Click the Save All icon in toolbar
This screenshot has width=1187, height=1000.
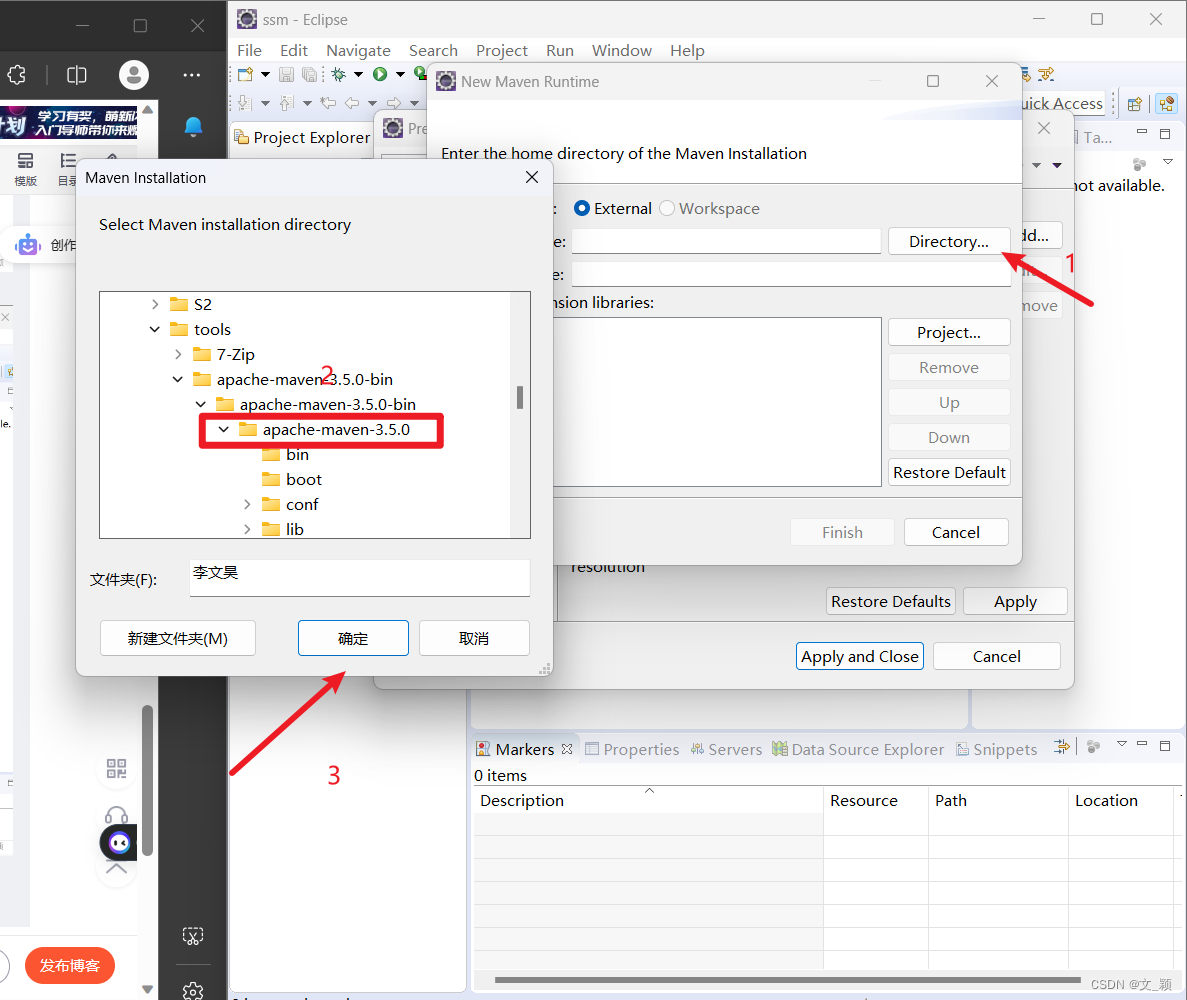click(310, 75)
